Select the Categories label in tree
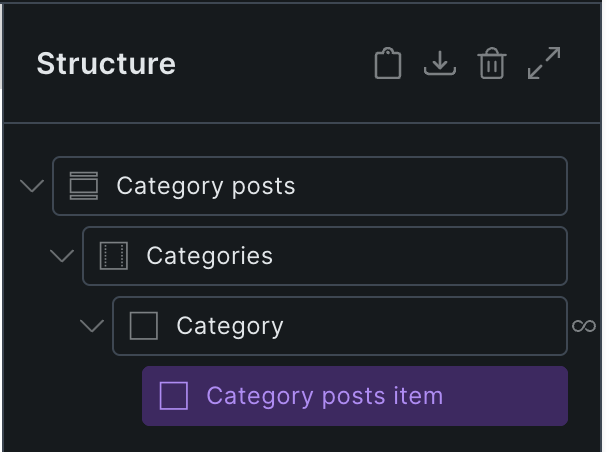610x452 pixels. [209, 256]
